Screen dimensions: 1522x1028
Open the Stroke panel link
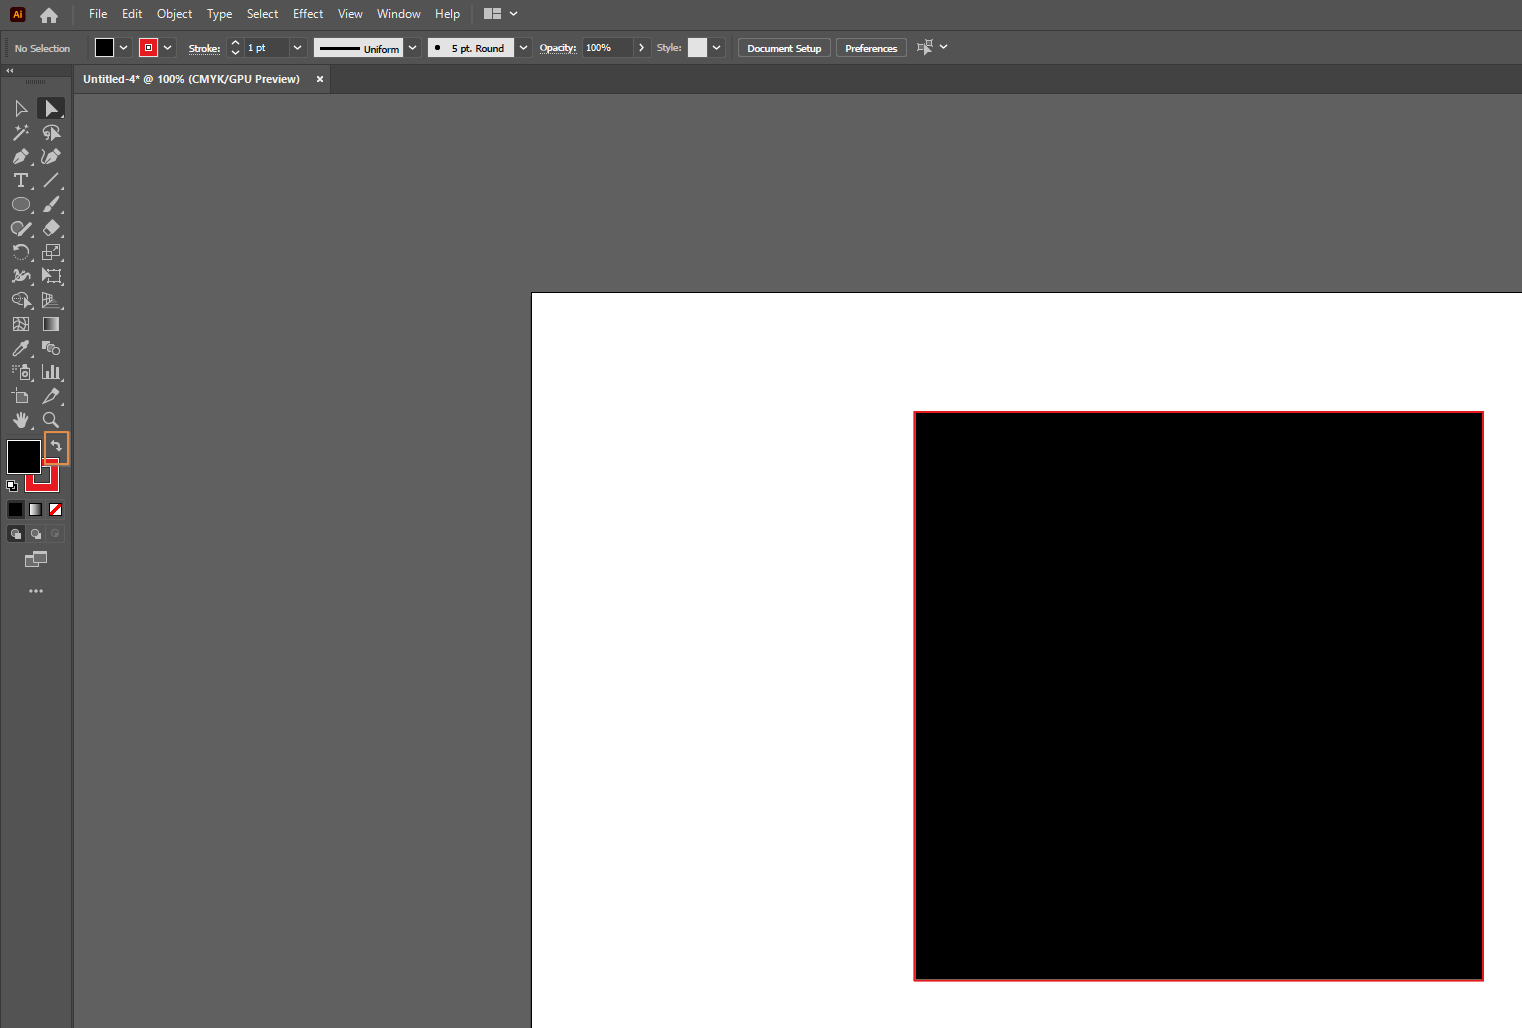(204, 48)
